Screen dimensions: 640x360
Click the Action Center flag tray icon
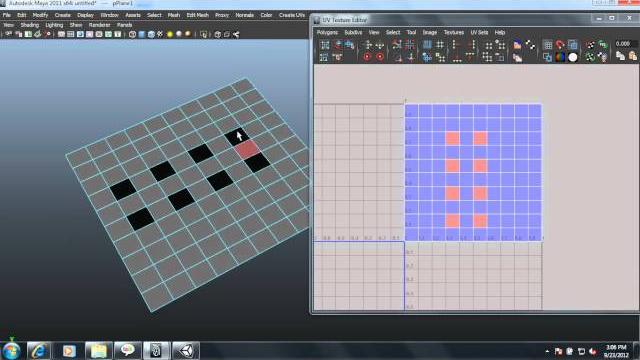(x=558, y=351)
